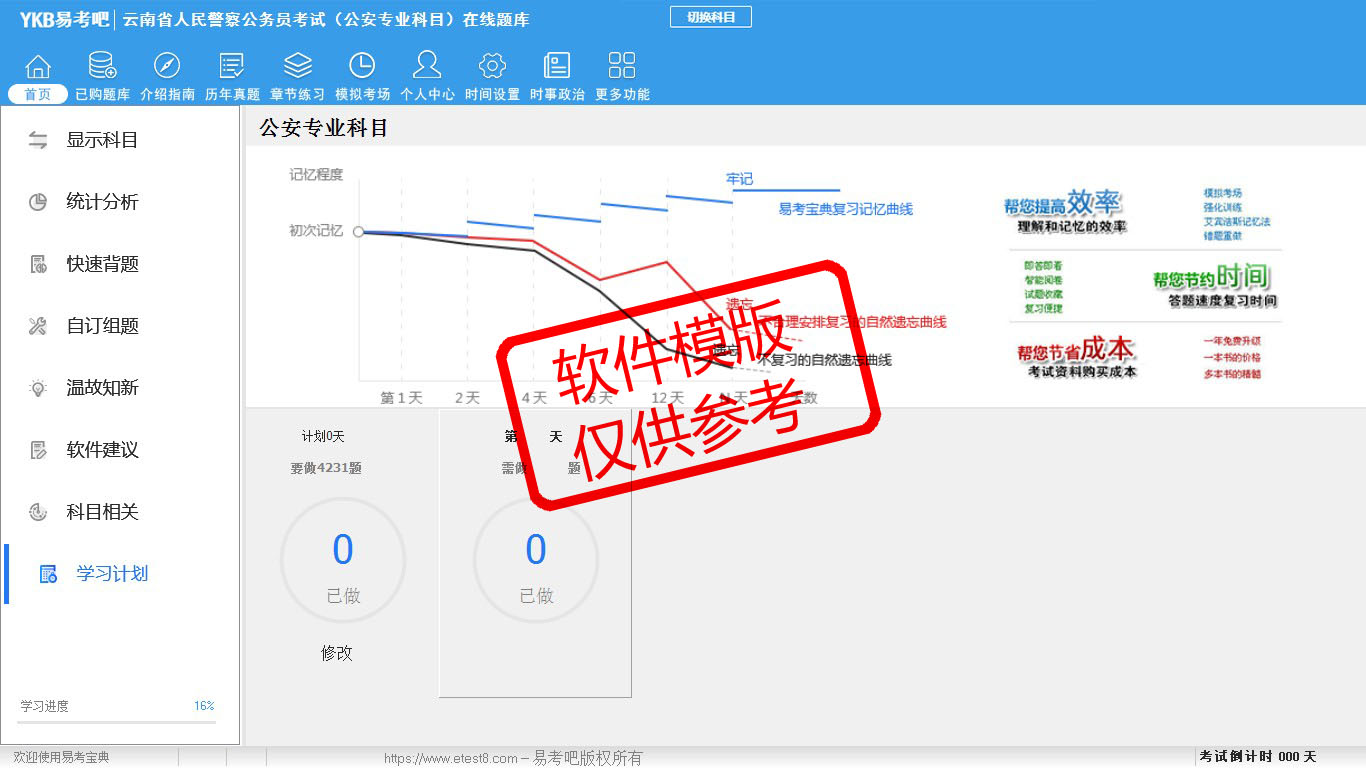Click the 首页 home icon
This screenshot has width=1366, height=768.
coord(38,67)
